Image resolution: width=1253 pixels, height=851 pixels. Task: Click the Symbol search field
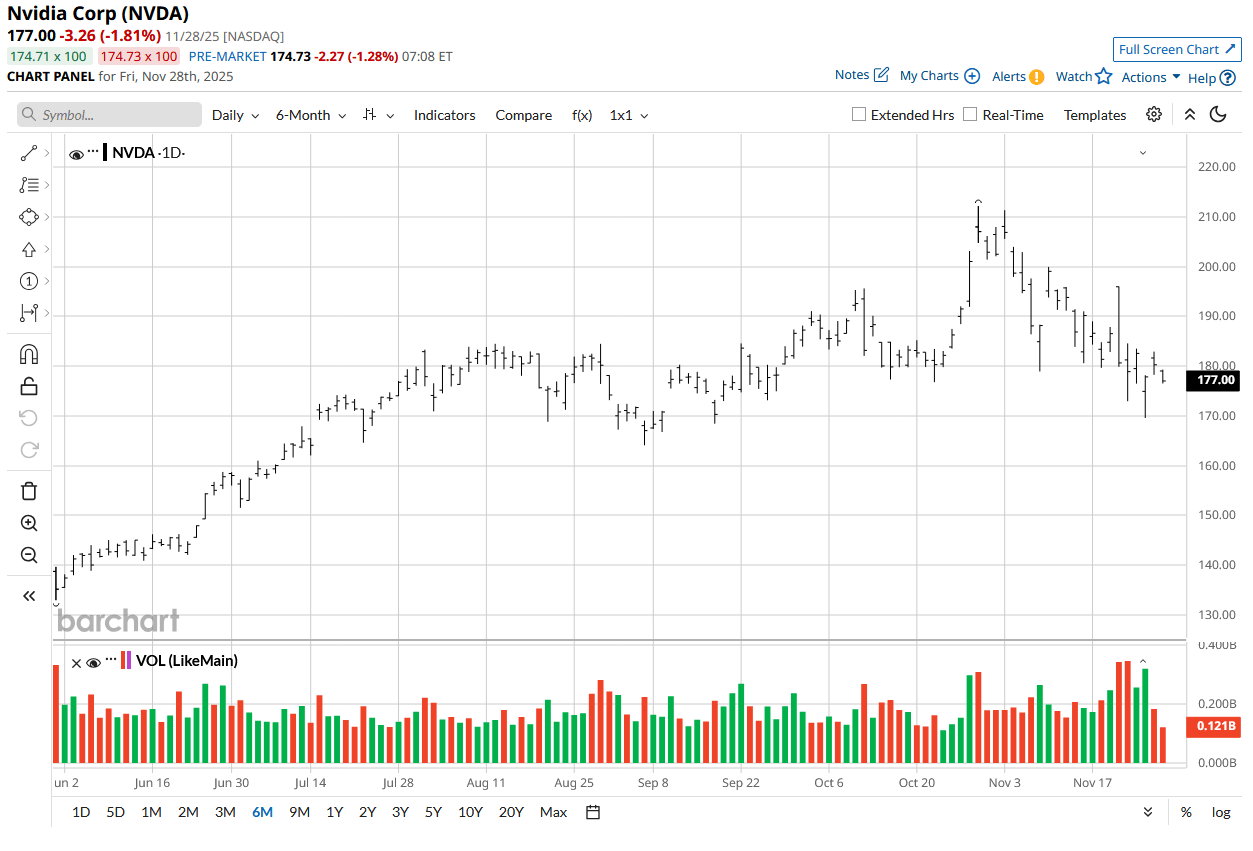pos(108,115)
